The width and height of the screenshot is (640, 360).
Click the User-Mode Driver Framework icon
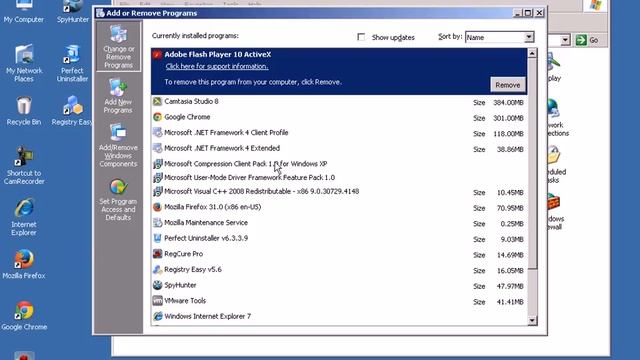(158, 178)
